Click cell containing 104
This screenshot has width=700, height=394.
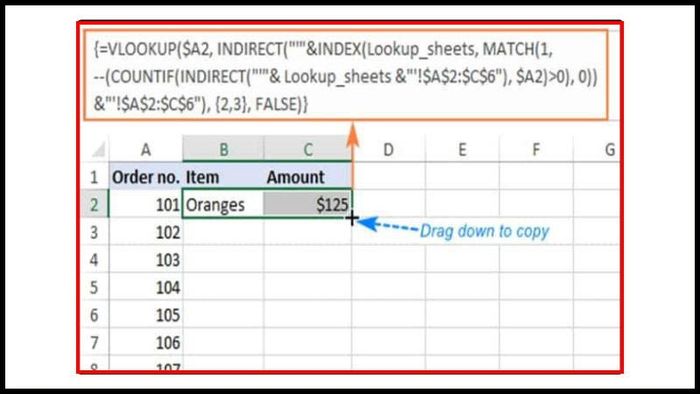point(146,287)
